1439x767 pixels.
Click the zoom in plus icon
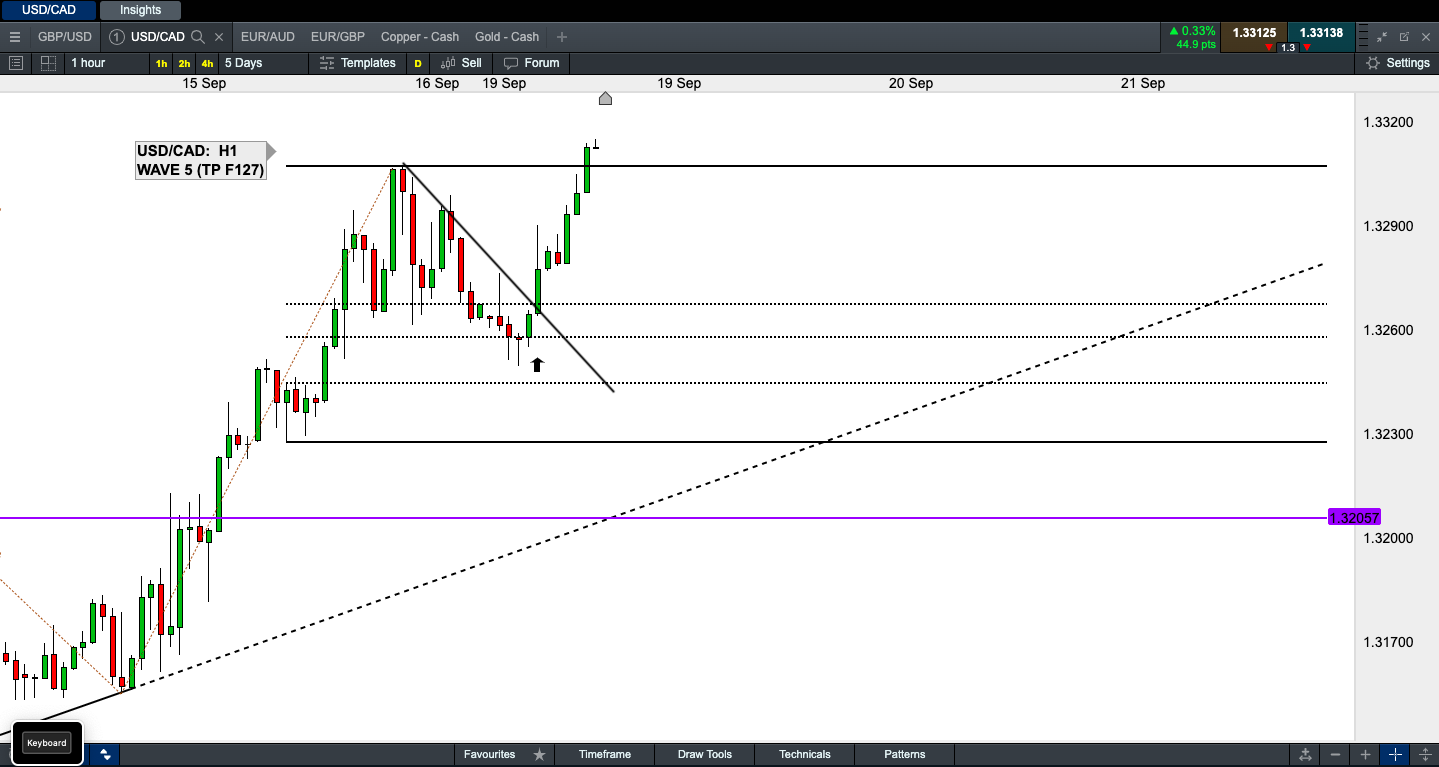coord(1365,754)
